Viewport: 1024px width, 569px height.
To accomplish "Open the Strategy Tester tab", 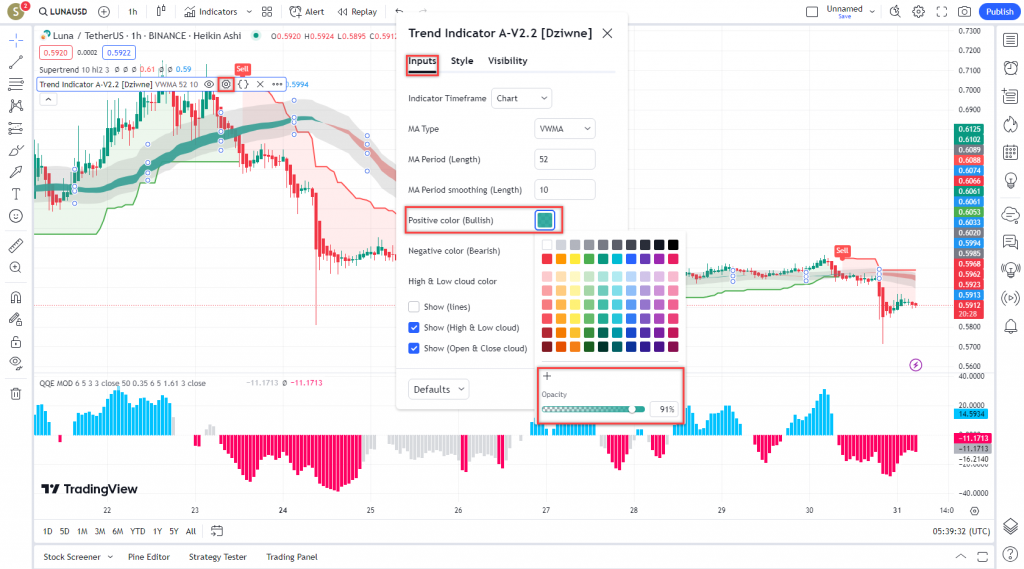I will (217, 557).
